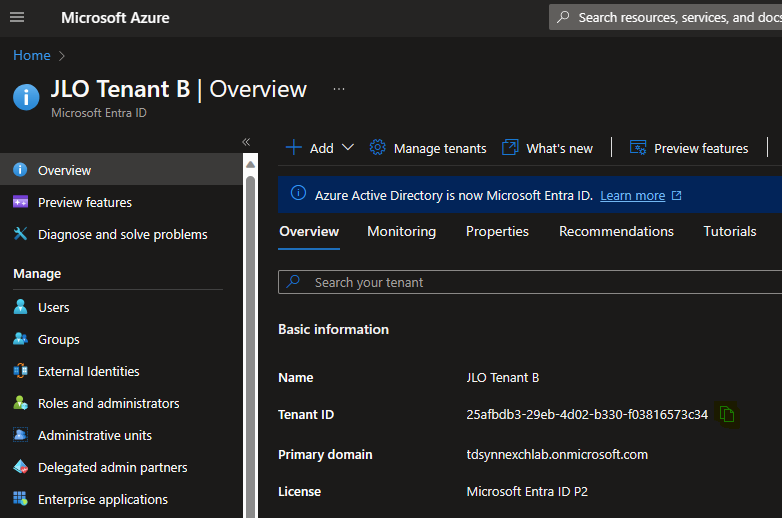This screenshot has width=782, height=518.
Task: Click the Manage section heading
Action: pos(37,274)
